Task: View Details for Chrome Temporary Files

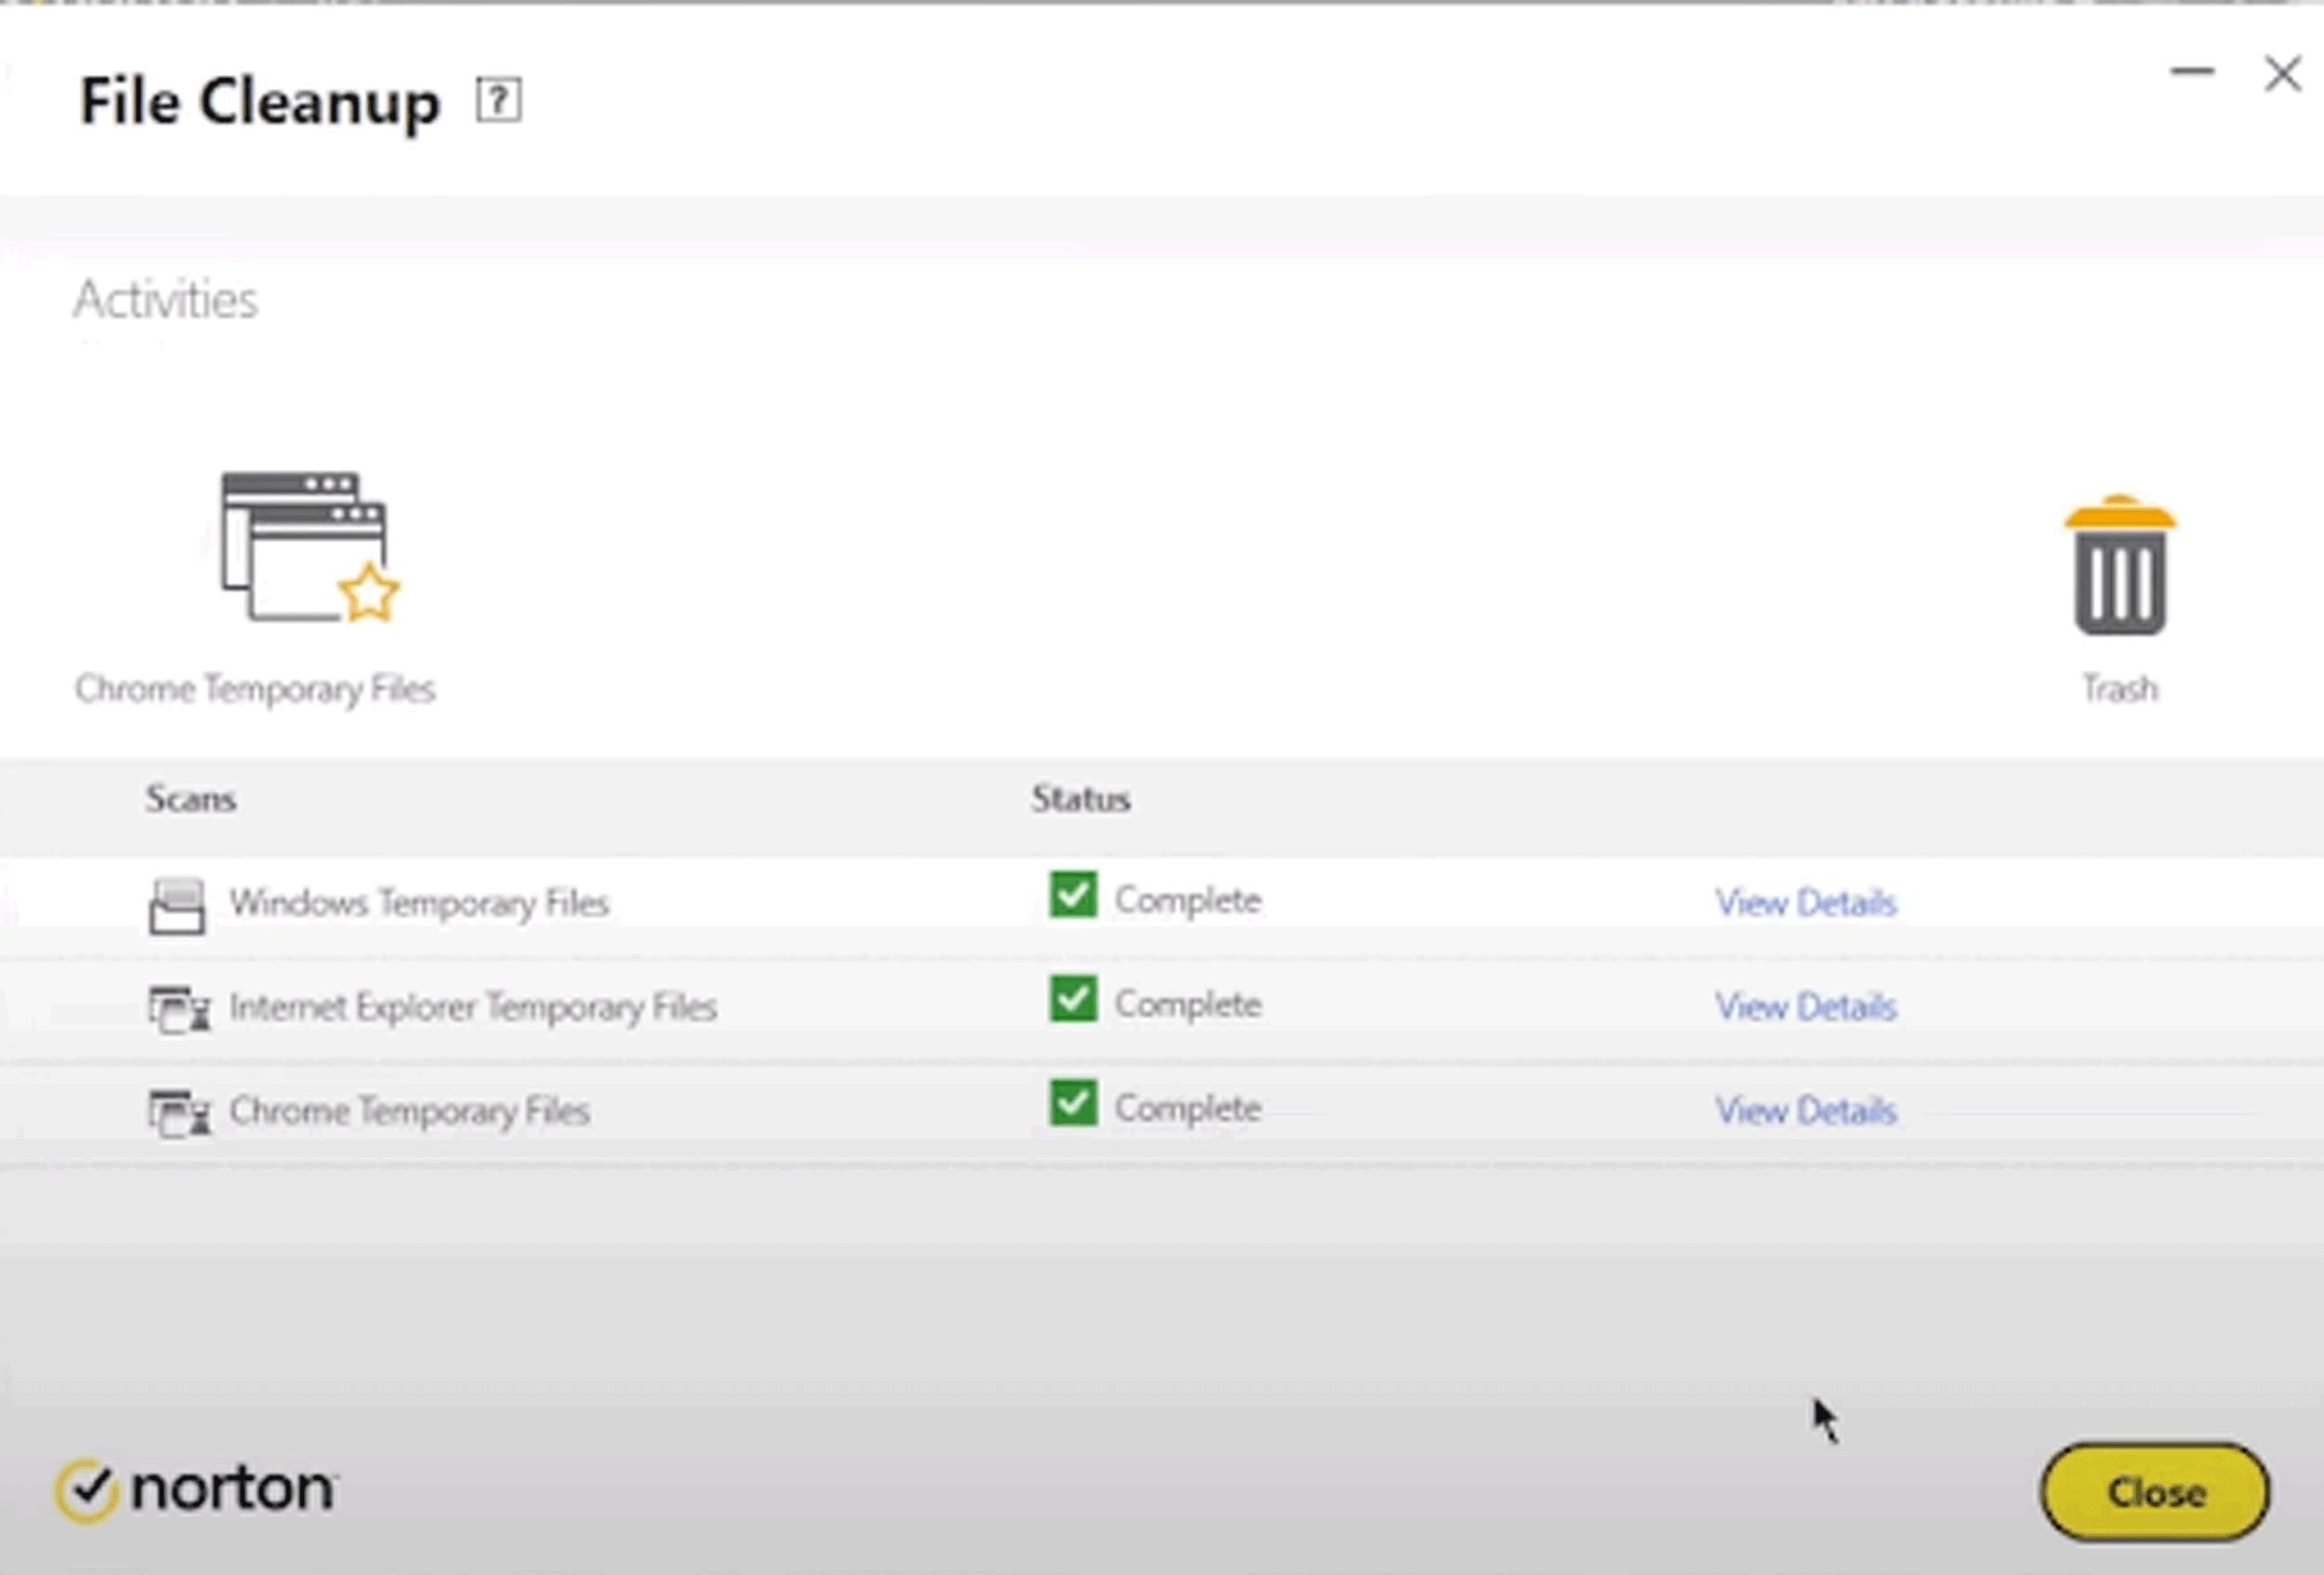Action: coord(1806,1111)
